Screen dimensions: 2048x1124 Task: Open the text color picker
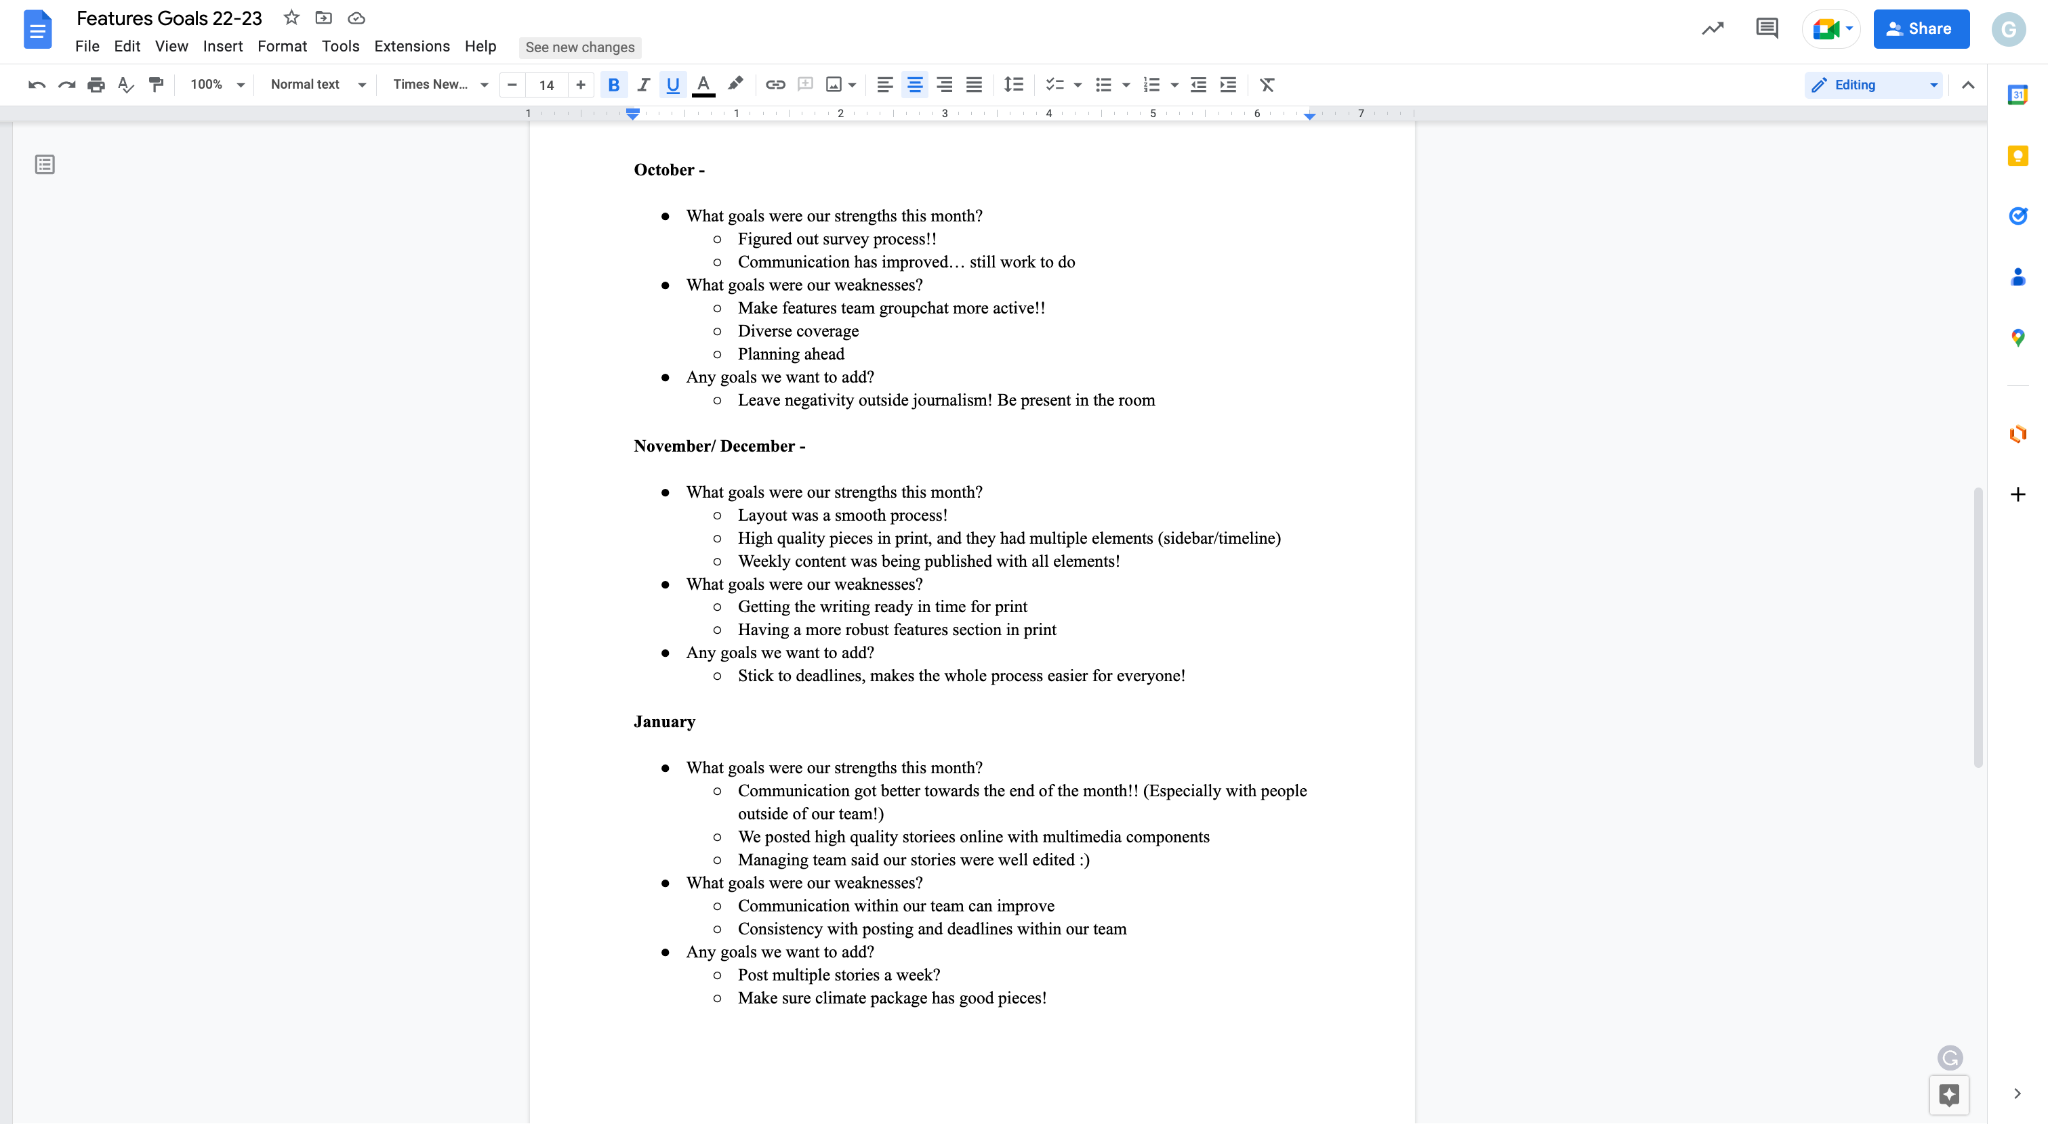tap(703, 85)
